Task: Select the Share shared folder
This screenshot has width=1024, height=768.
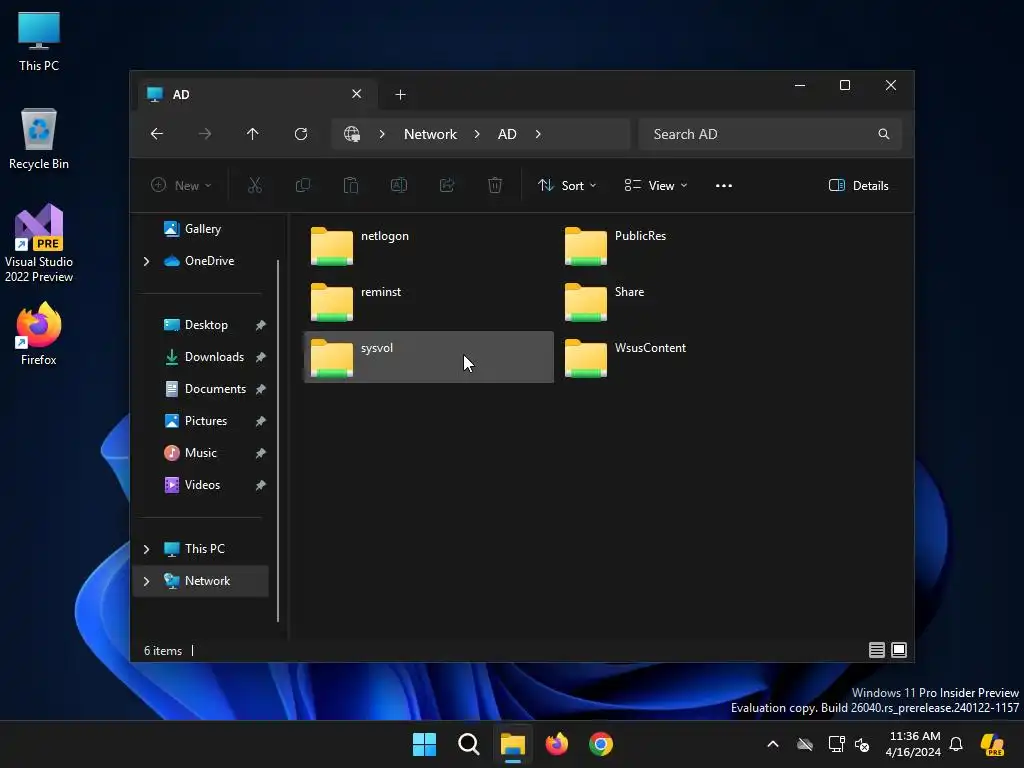Action: pyautogui.click(x=682, y=302)
